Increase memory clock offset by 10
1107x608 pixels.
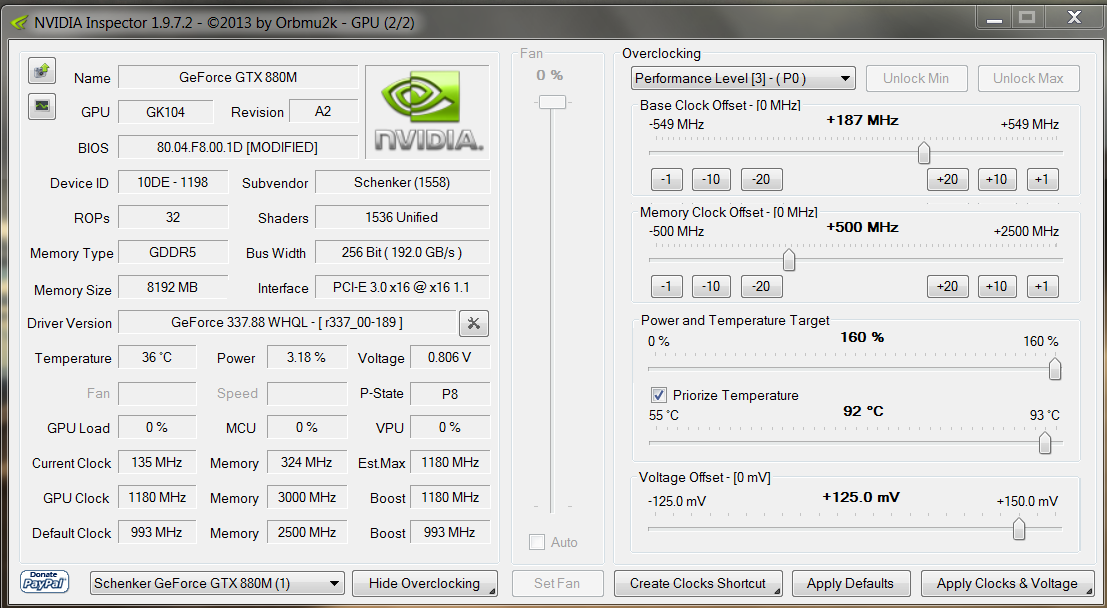[x=997, y=286]
